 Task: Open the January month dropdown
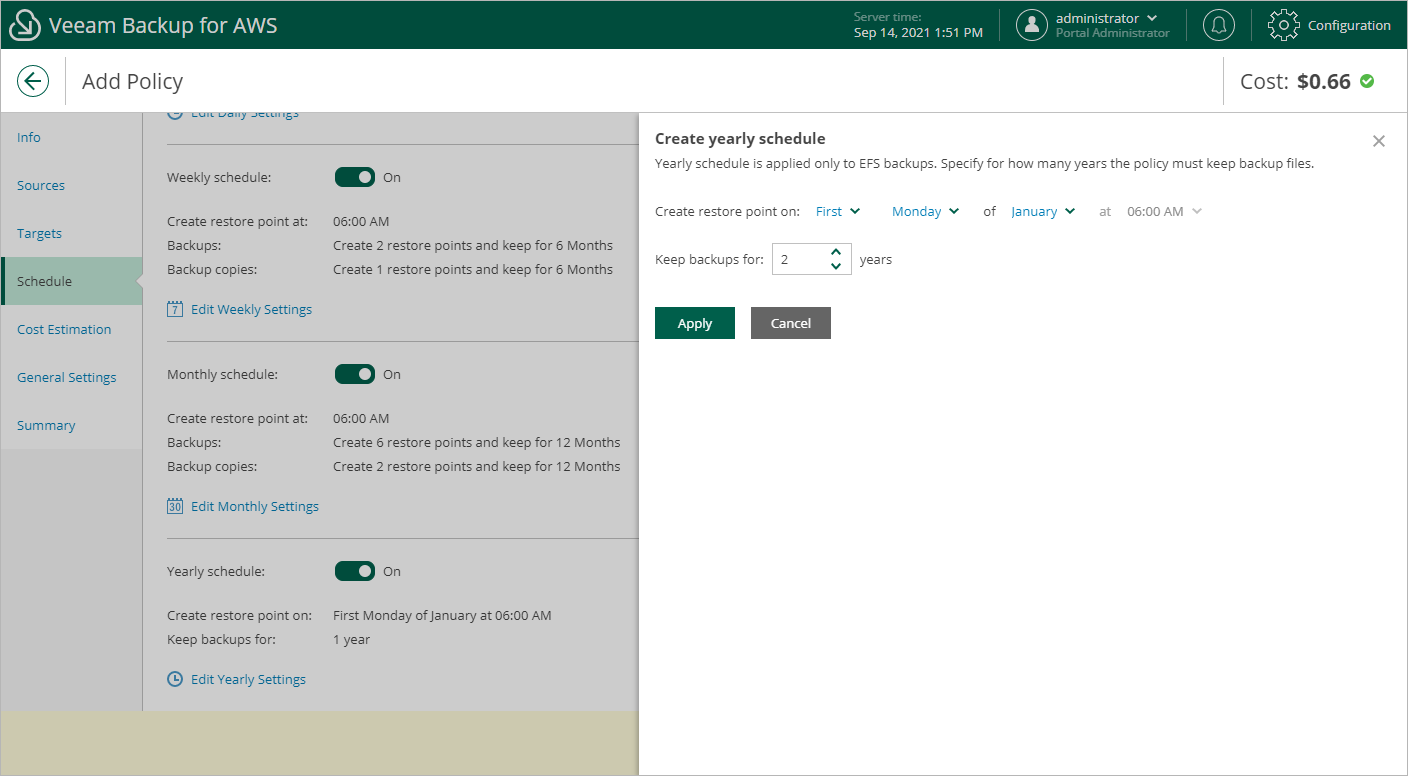point(1043,211)
